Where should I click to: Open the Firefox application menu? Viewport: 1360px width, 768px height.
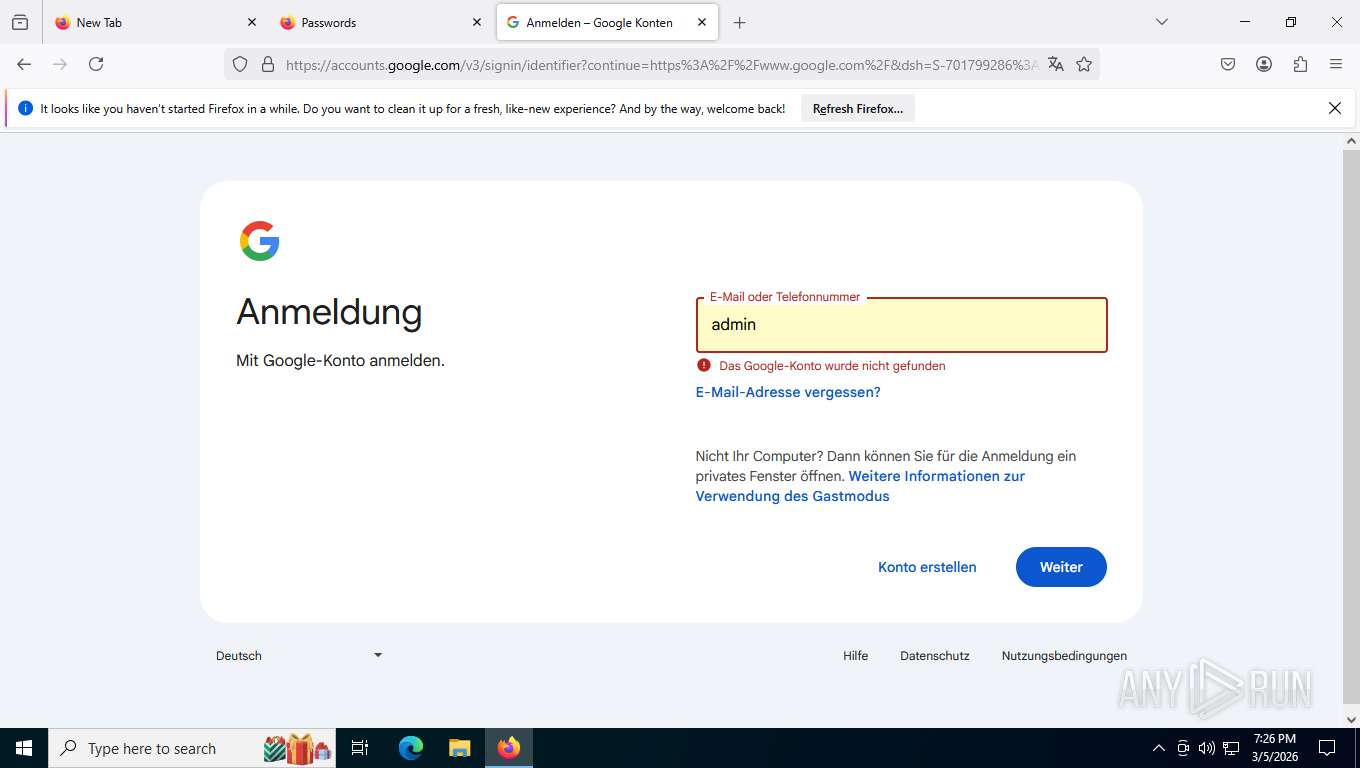coord(1336,64)
